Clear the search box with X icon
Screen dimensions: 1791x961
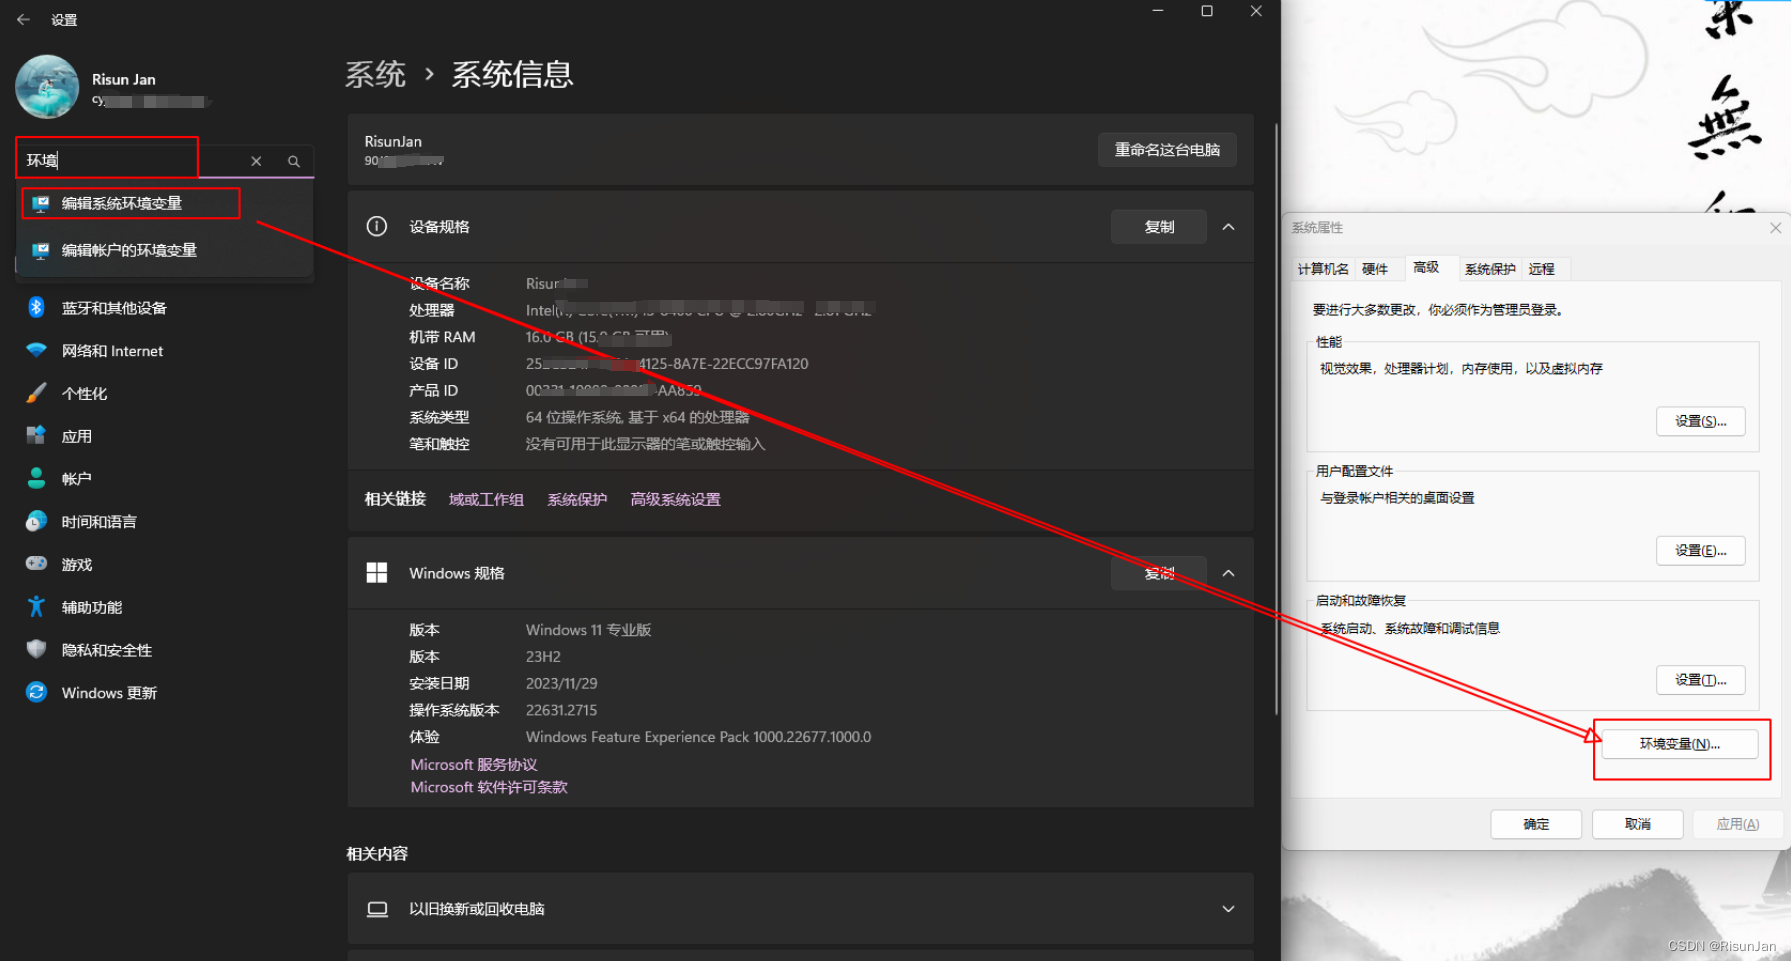(x=256, y=161)
